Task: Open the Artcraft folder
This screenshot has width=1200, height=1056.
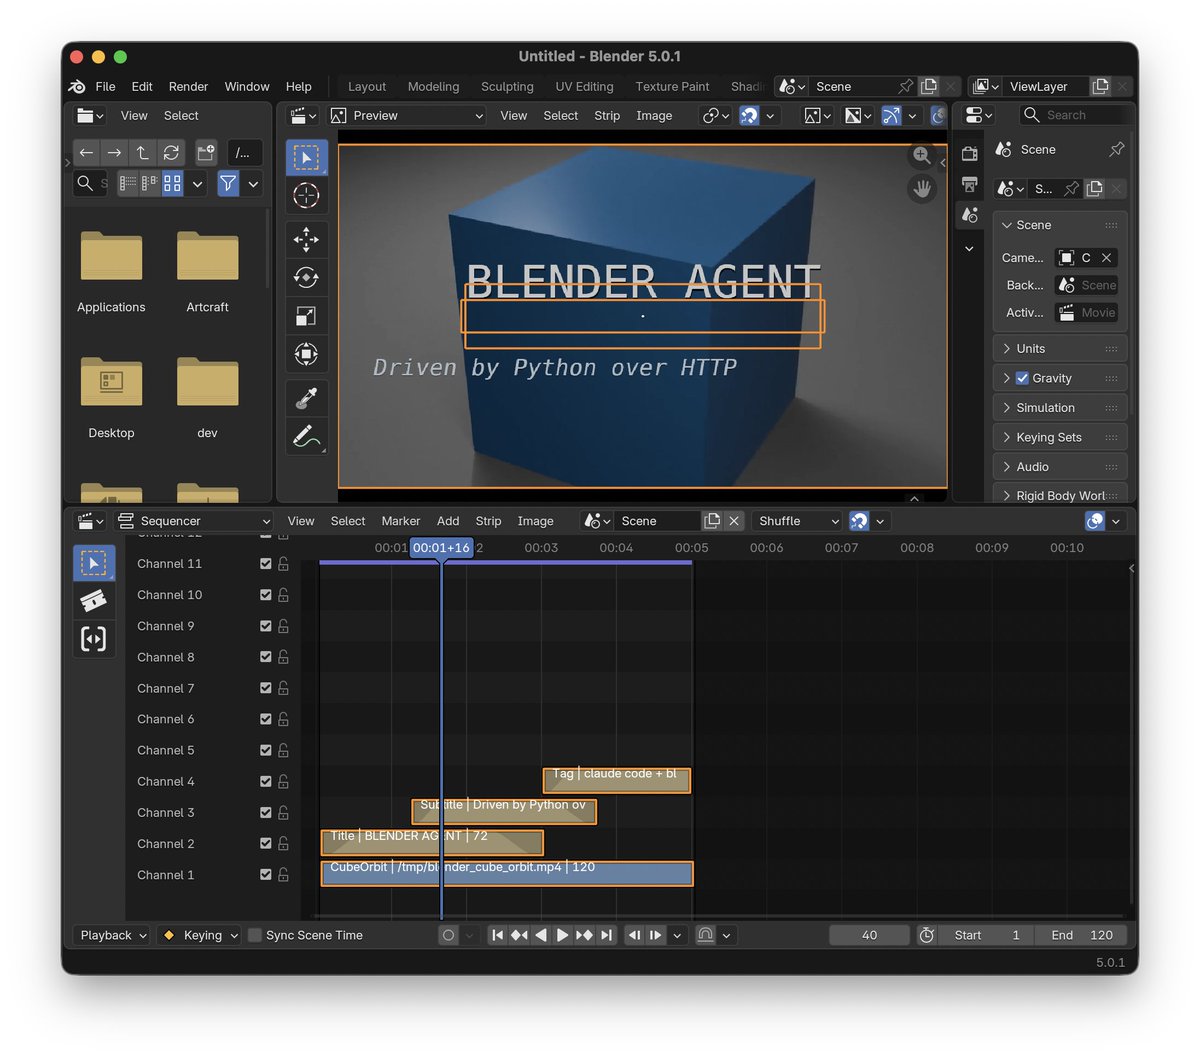Action: (x=207, y=270)
